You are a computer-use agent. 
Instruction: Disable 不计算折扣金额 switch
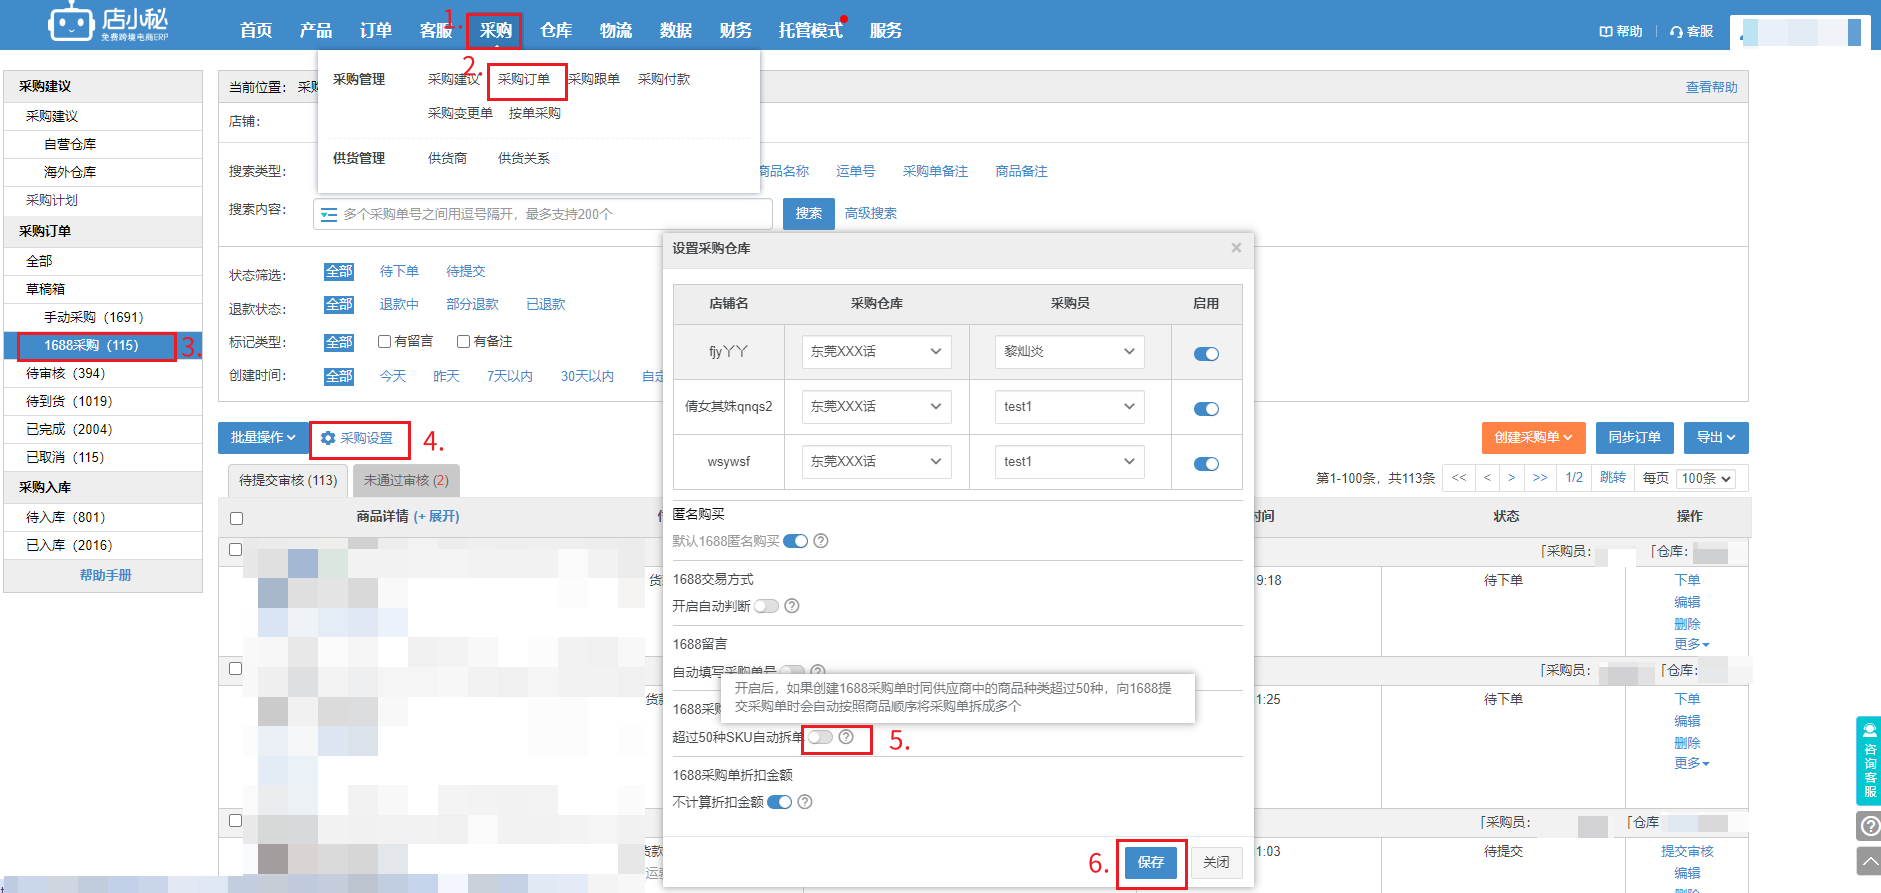(779, 802)
